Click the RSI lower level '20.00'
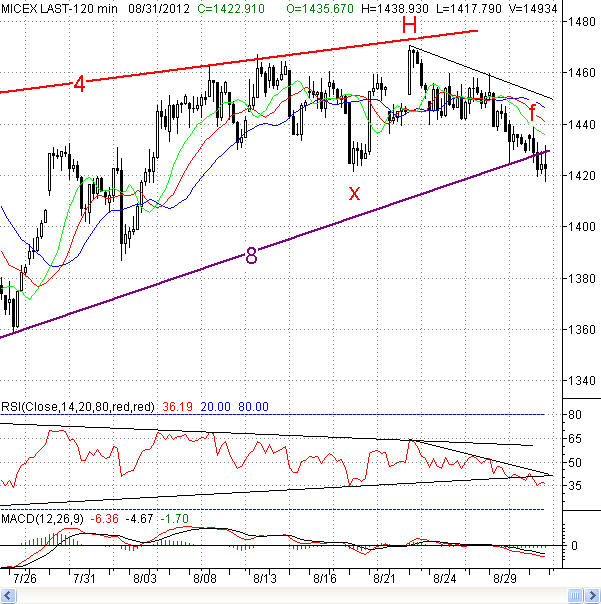The height and width of the screenshot is (604, 601). pyautogui.click(x=215, y=407)
